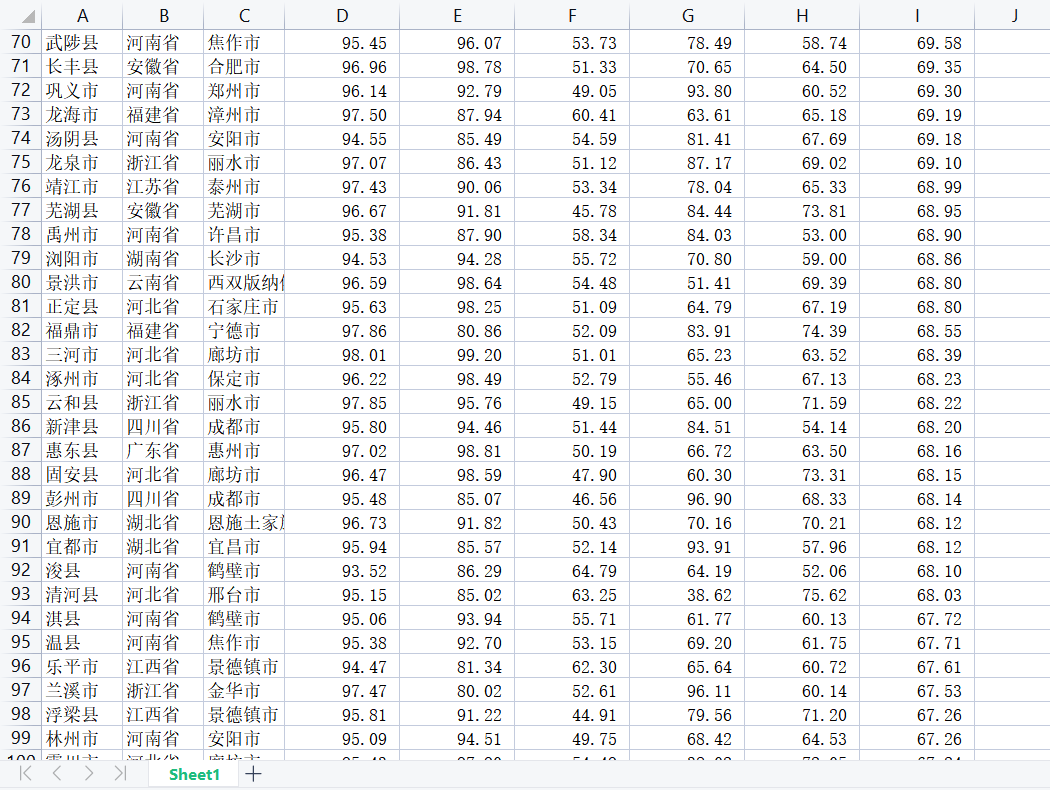The image size is (1050, 790).
Task: Select column H header
Action: pyautogui.click(x=802, y=16)
